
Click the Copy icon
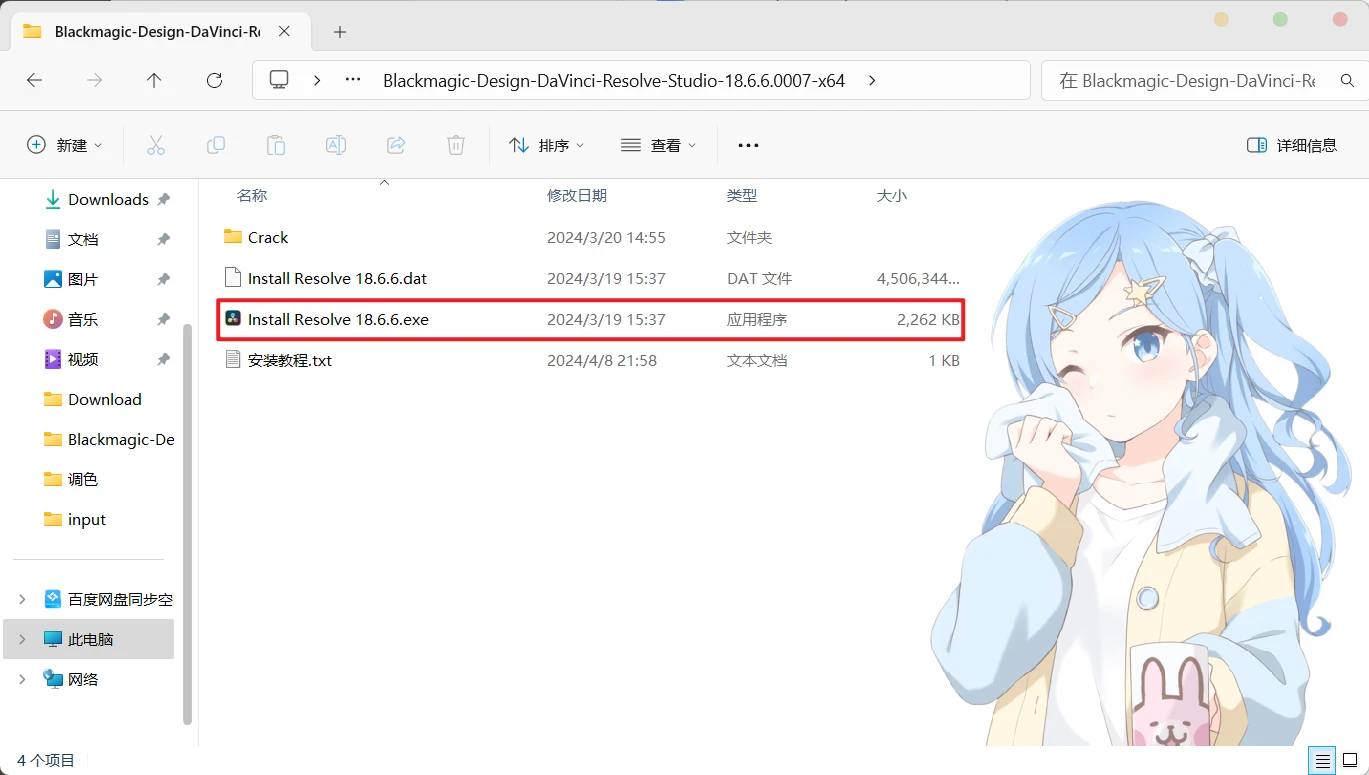pyautogui.click(x=216, y=145)
